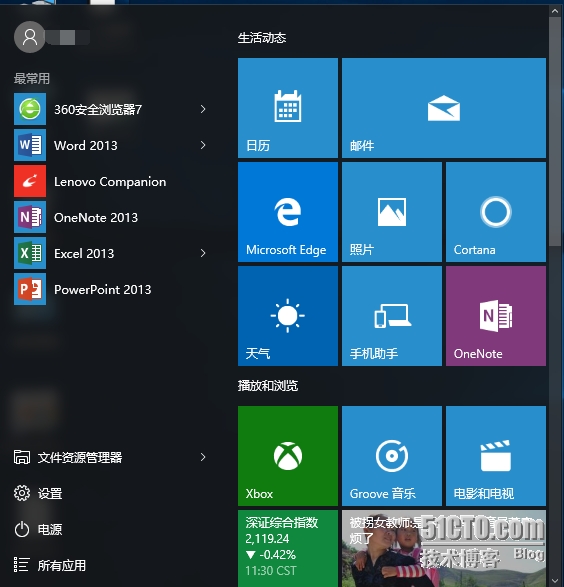Click the 生活动态 group heading
Image resolution: width=564 pixels, height=587 pixels.
click(262, 38)
